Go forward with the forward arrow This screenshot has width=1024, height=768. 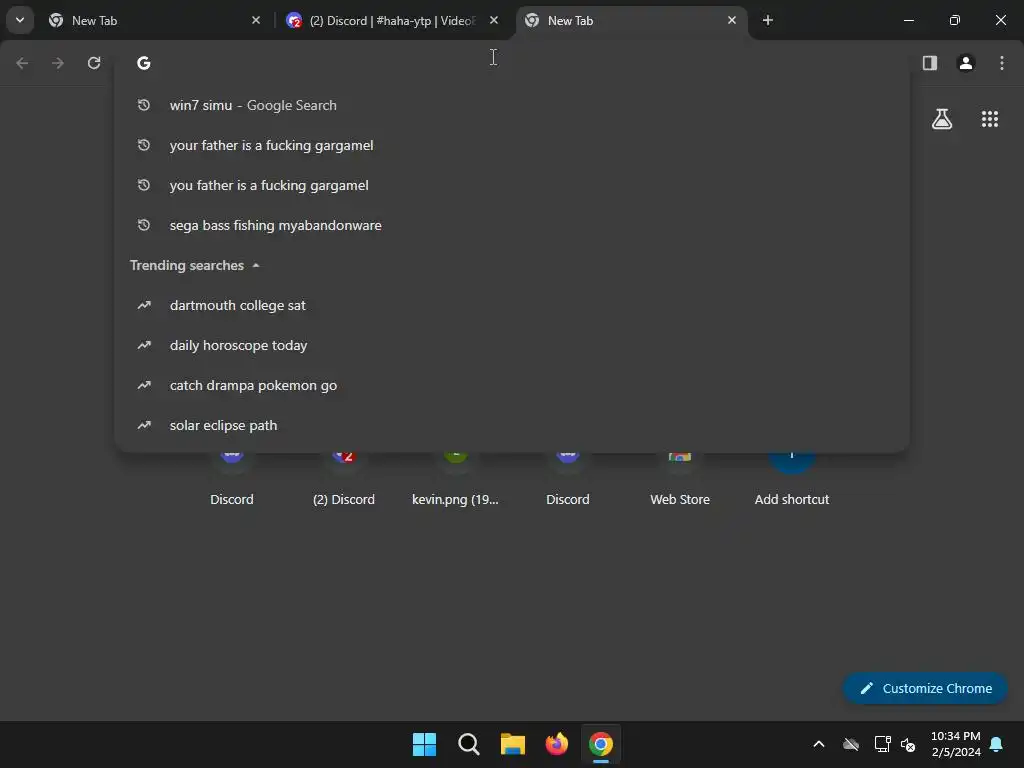tap(58, 63)
